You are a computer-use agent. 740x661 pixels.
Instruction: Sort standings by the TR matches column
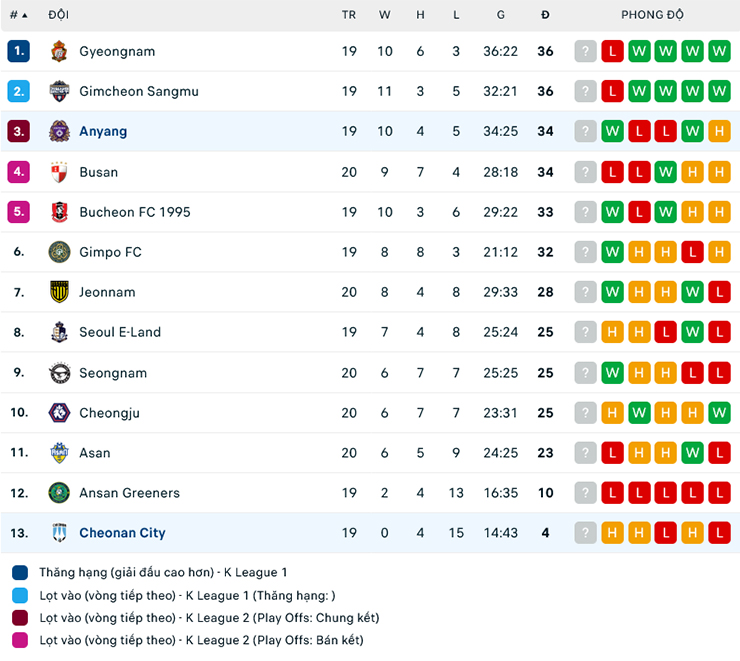tap(348, 15)
